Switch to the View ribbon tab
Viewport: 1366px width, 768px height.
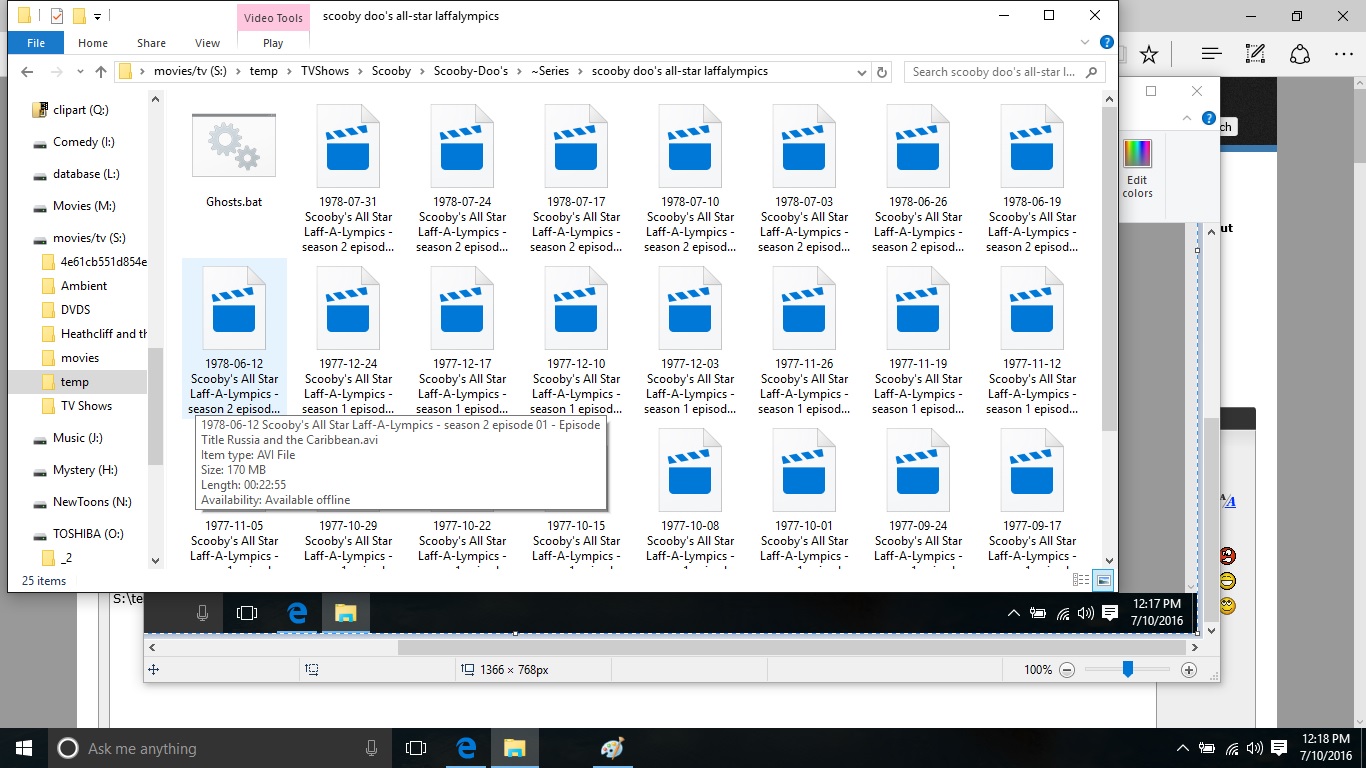click(x=207, y=43)
